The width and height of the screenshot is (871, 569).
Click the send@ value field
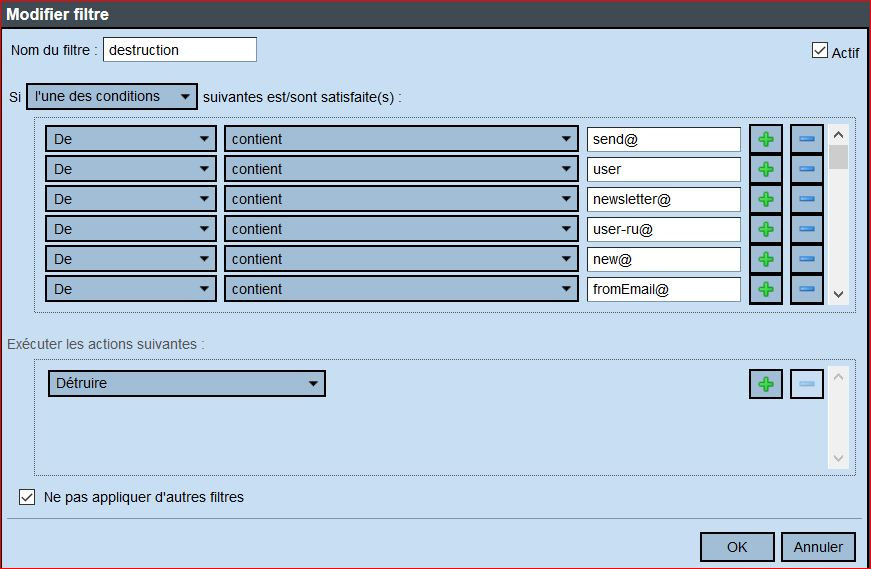pyautogui.click(x=664, y=139)
